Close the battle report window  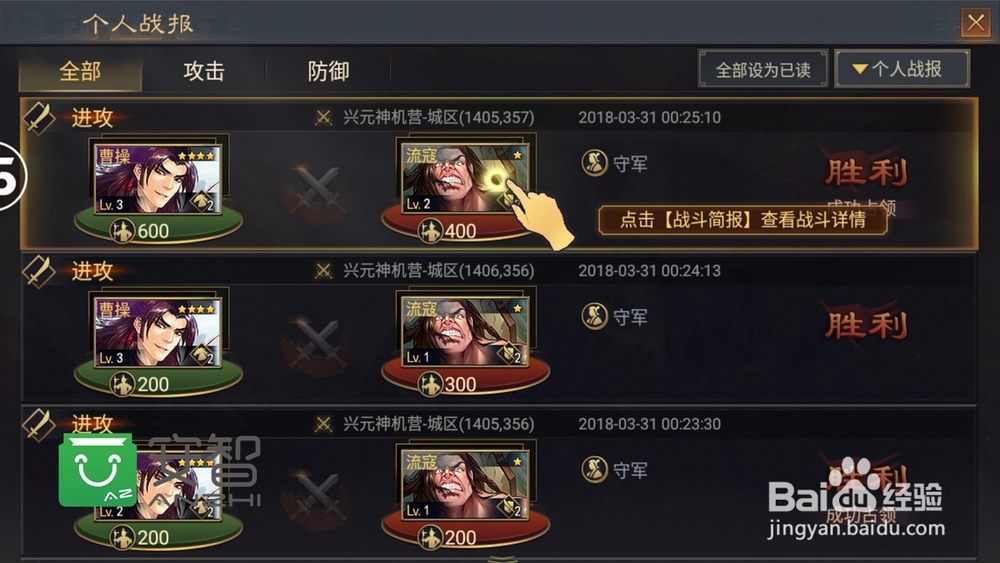click(976, 23)
